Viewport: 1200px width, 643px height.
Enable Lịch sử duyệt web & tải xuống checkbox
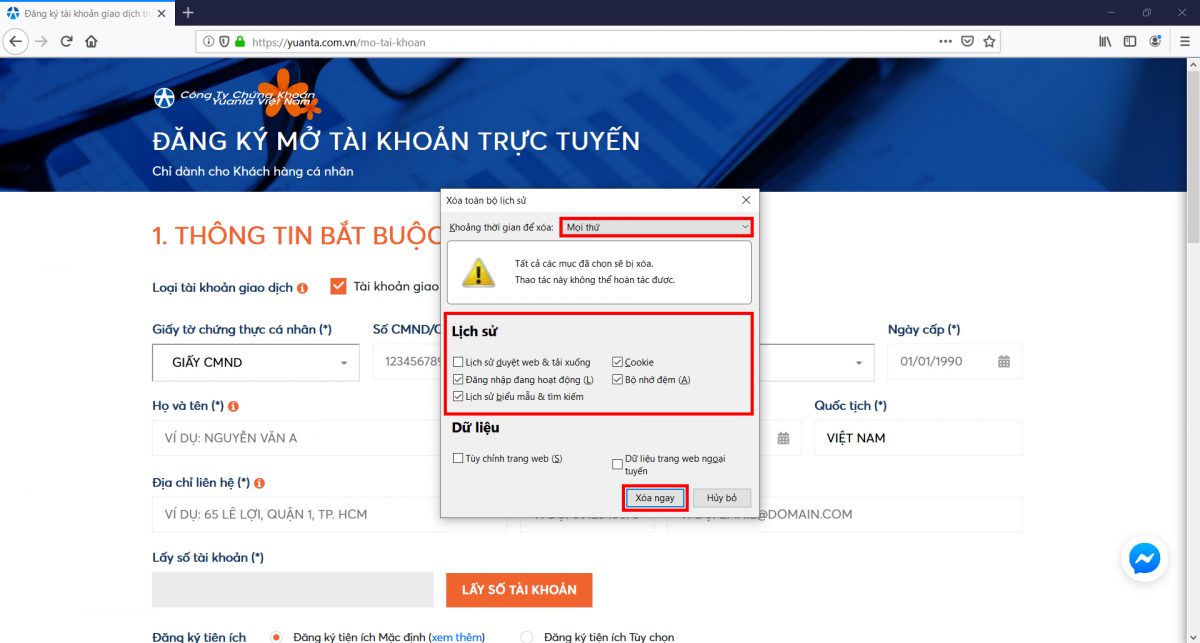coord(458,362)
